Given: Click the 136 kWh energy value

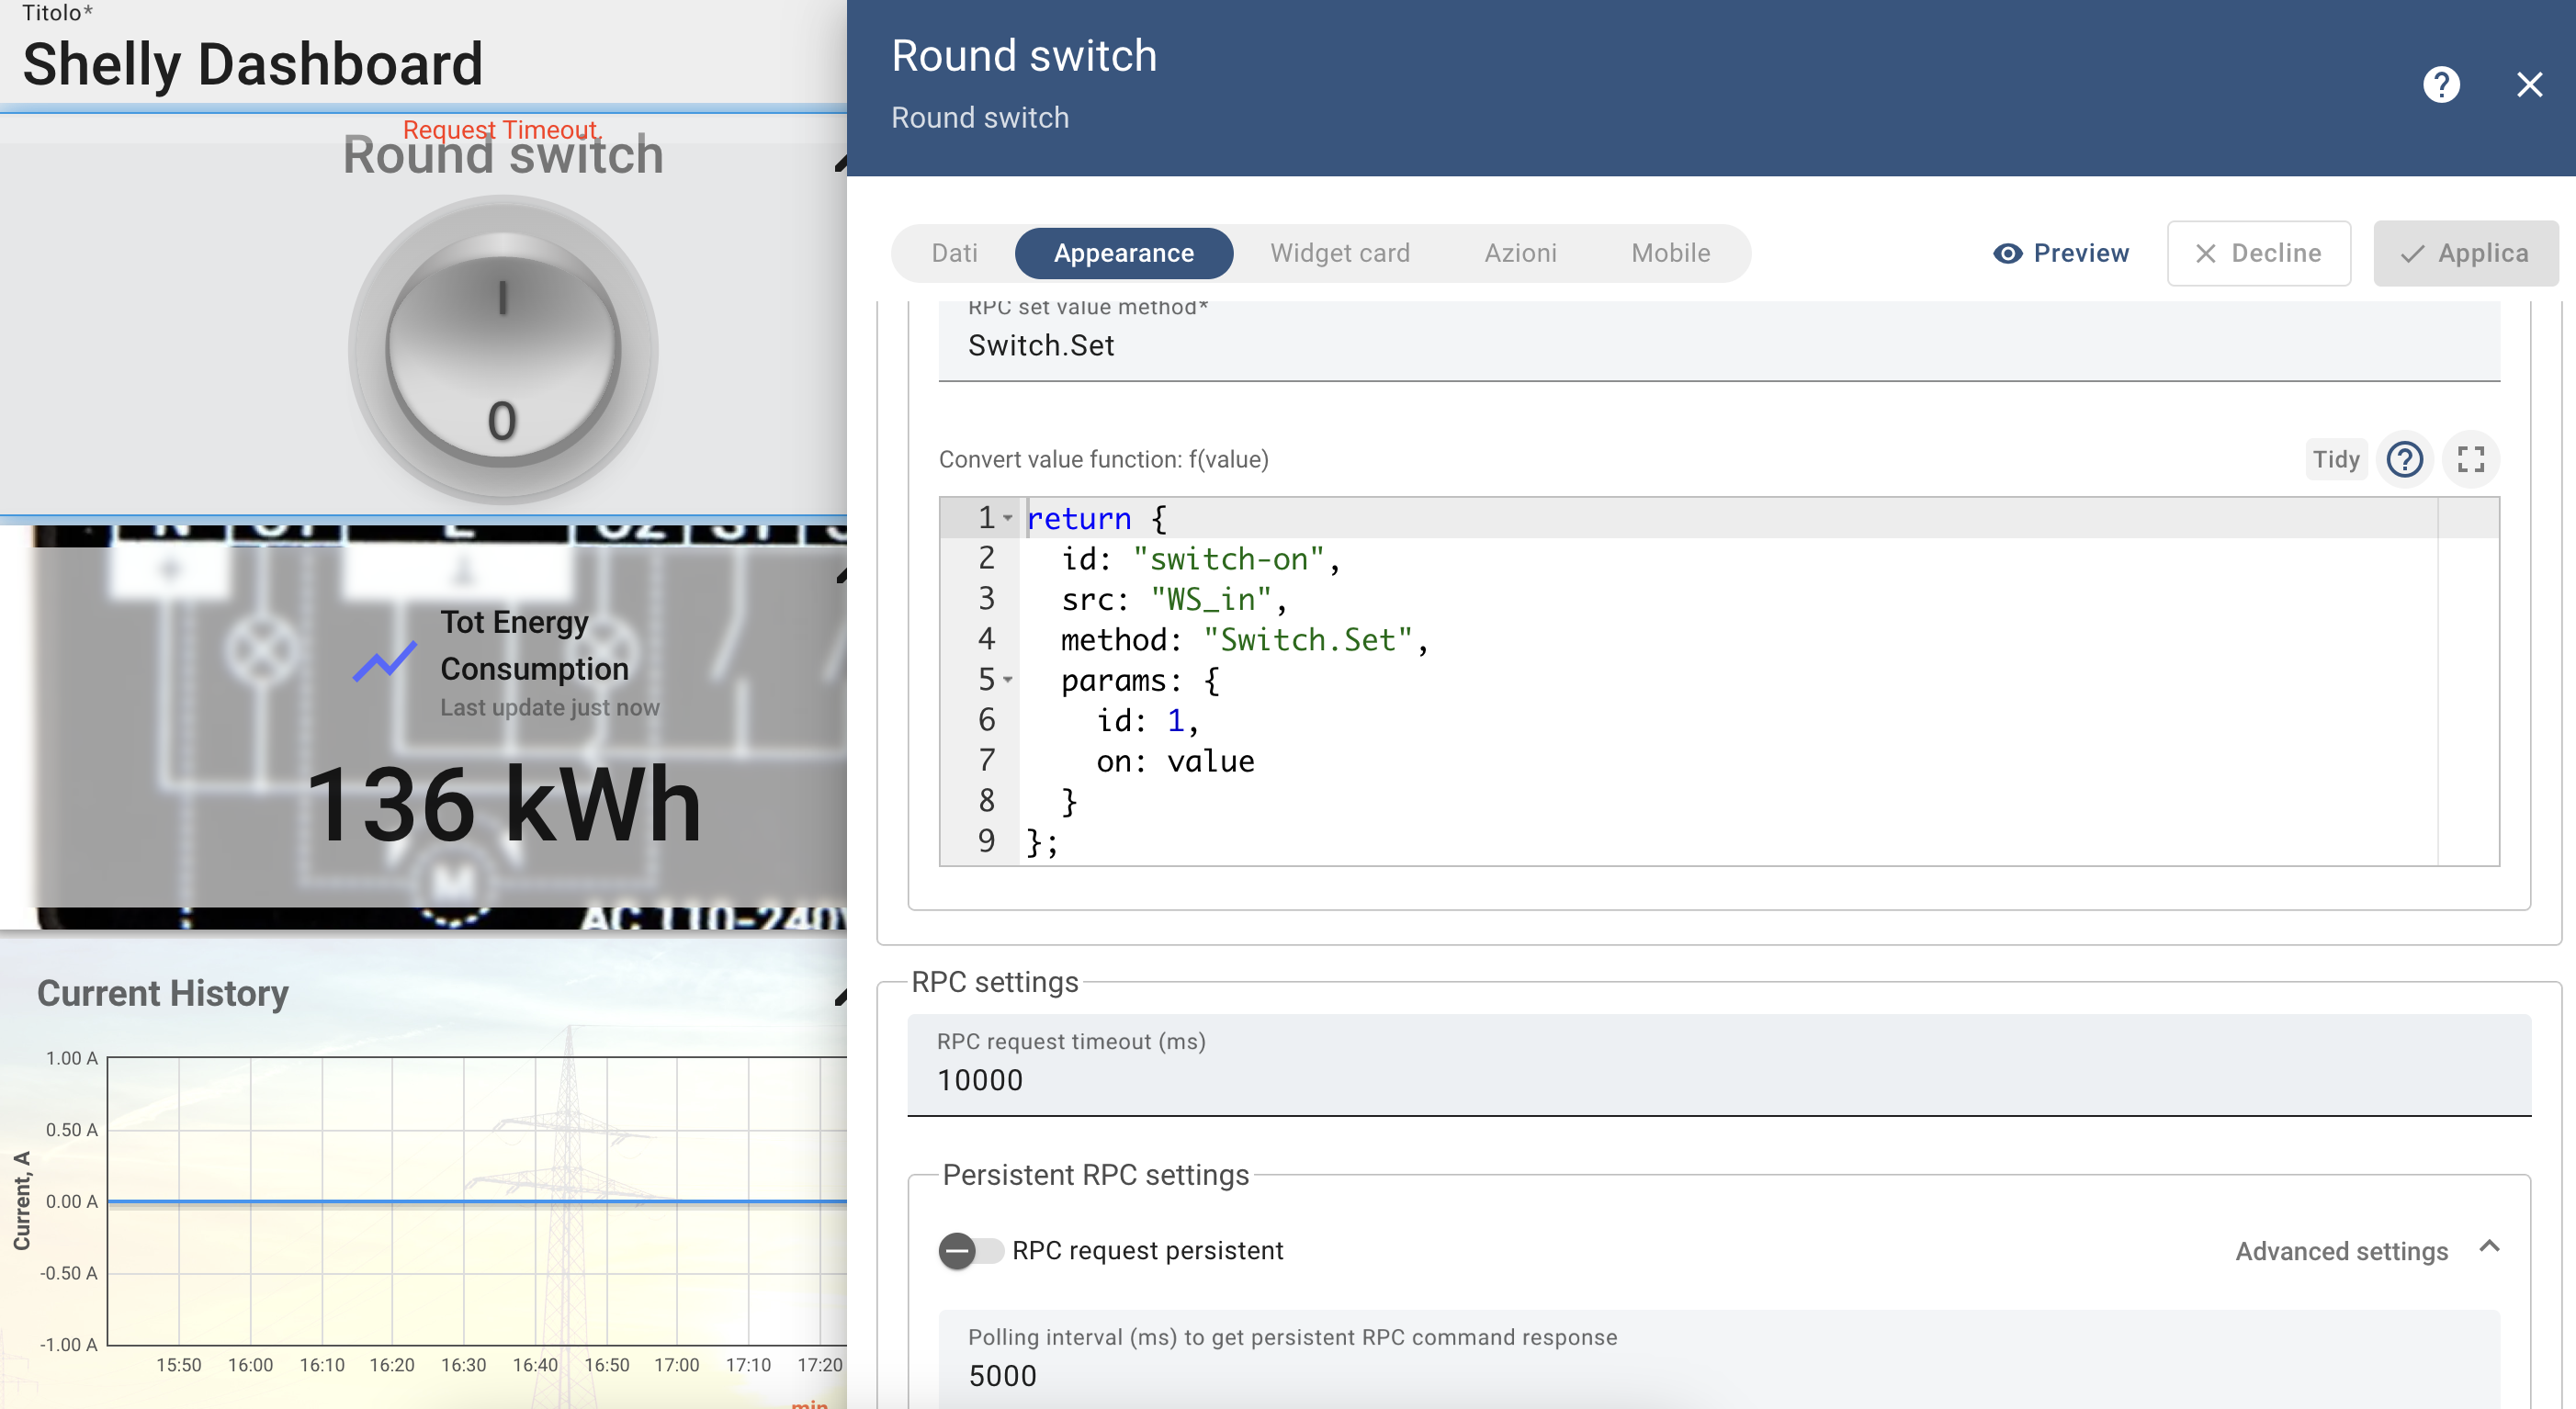Looking at the screenshot, I should 504,803.
